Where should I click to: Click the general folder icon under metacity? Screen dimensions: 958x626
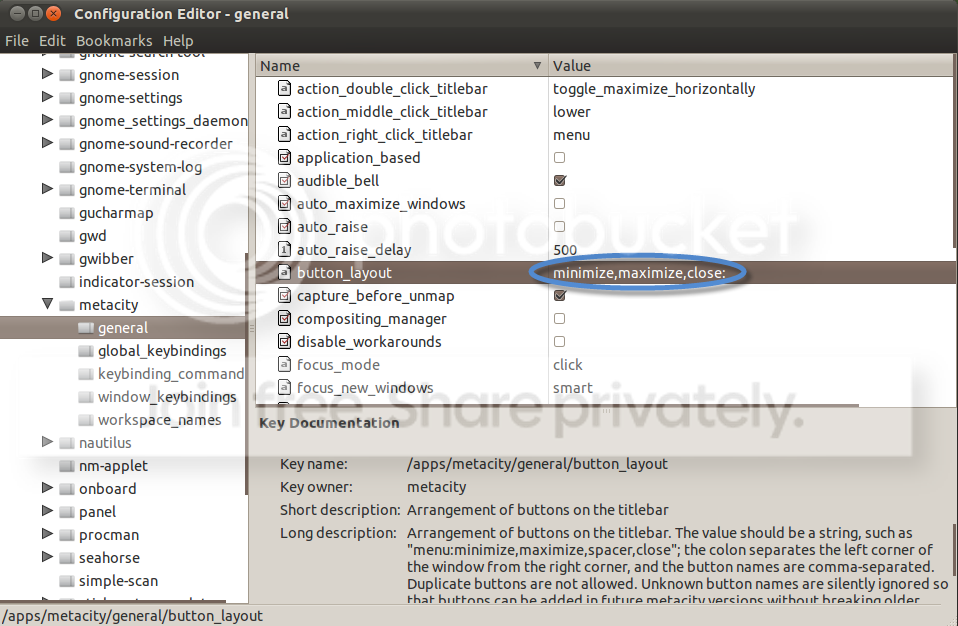coord(85,328)
